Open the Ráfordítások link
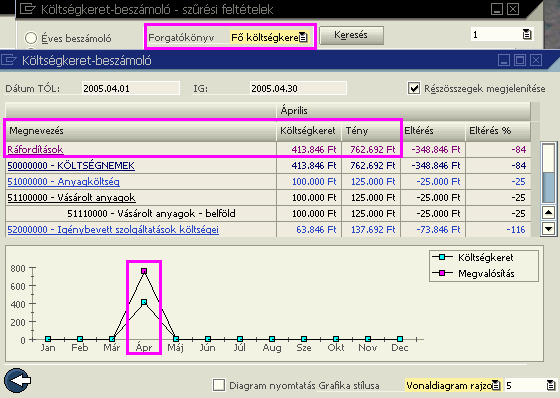 [x=35, y=149]
